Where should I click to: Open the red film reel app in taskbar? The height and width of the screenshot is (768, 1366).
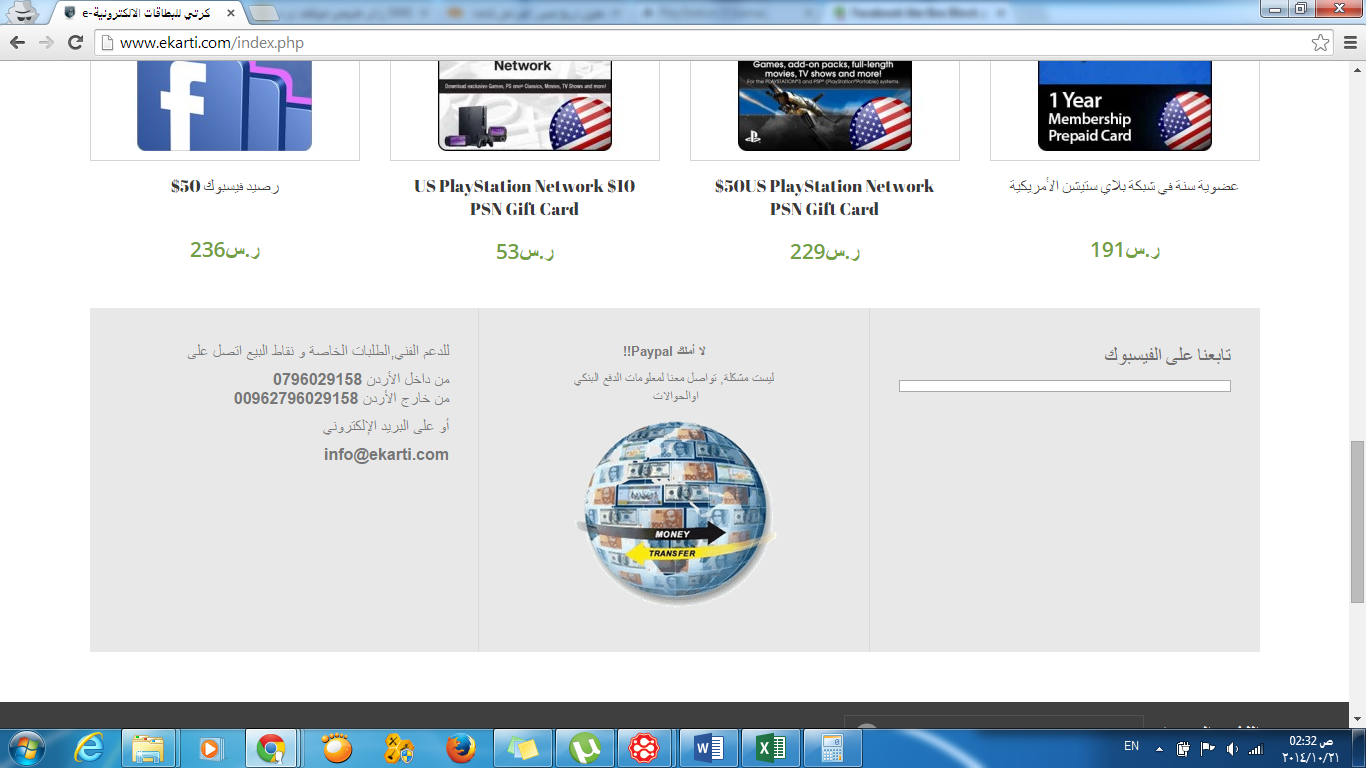tap(647, 748)
